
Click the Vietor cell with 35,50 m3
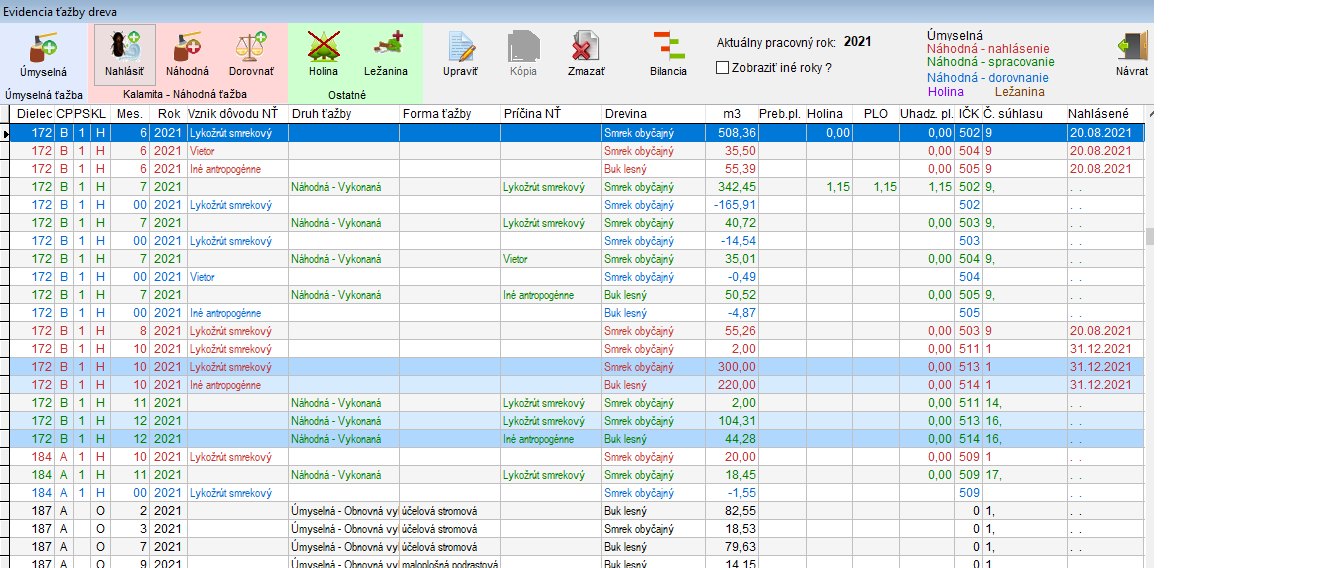click(203, 150)
